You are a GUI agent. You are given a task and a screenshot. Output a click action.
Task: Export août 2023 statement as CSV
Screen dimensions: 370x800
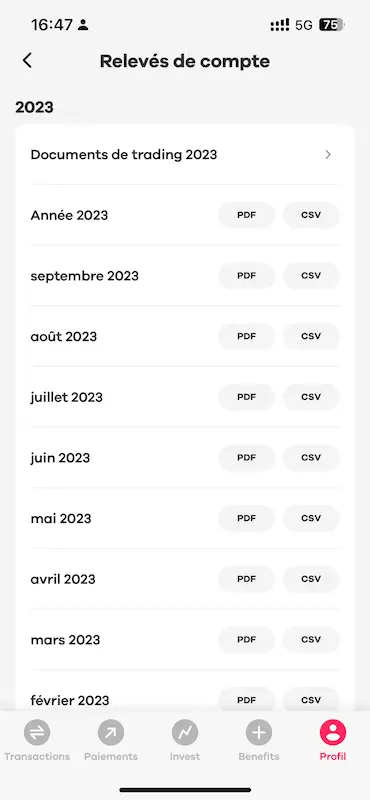pyautogui.click(x=311, y=337)
